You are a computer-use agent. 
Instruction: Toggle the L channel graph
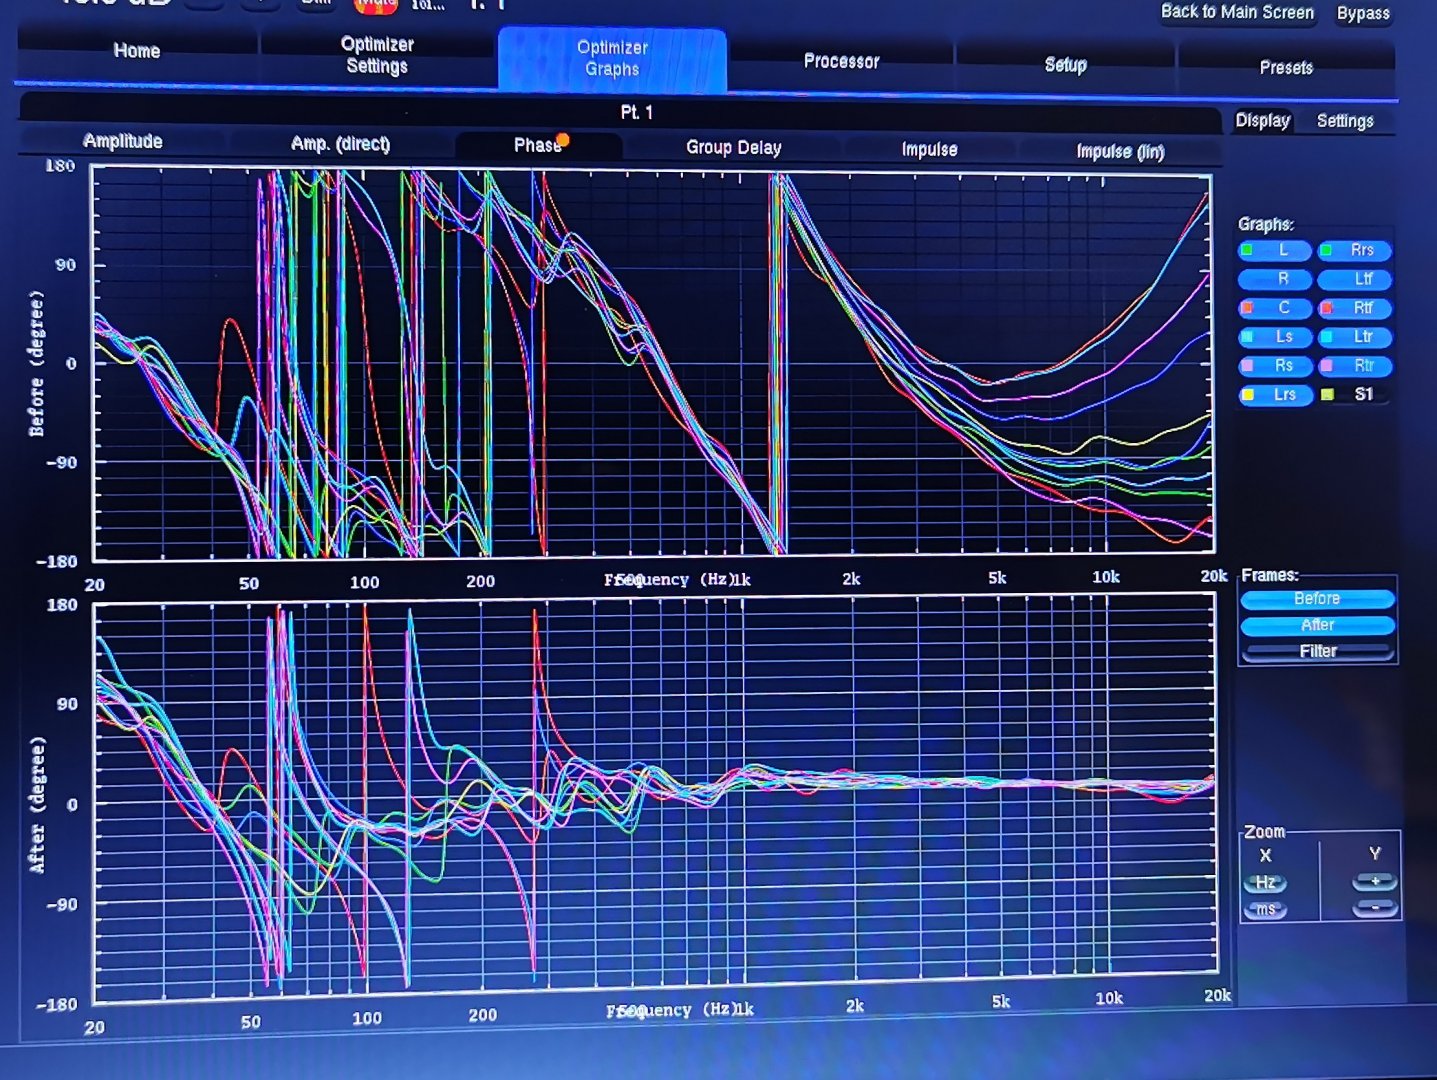[1275, 250]
